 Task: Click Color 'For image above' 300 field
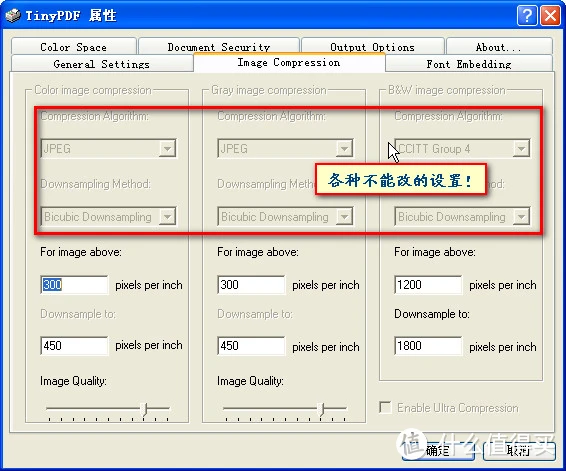[74, 285]
